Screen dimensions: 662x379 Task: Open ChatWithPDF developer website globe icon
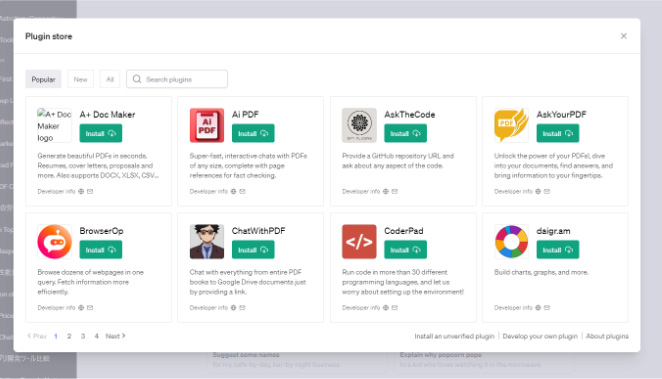(x=233, y=308)
